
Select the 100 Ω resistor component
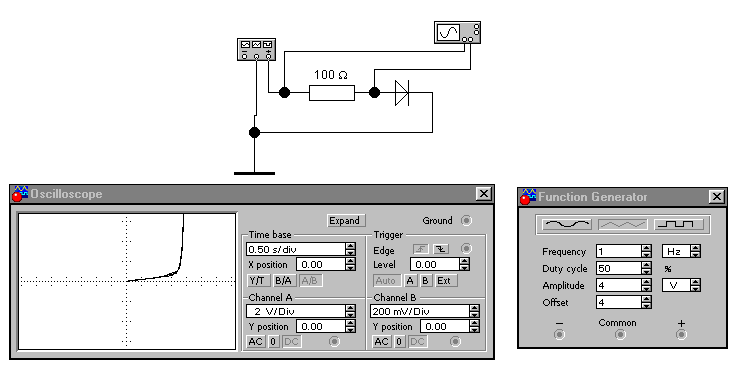point(332,93)
